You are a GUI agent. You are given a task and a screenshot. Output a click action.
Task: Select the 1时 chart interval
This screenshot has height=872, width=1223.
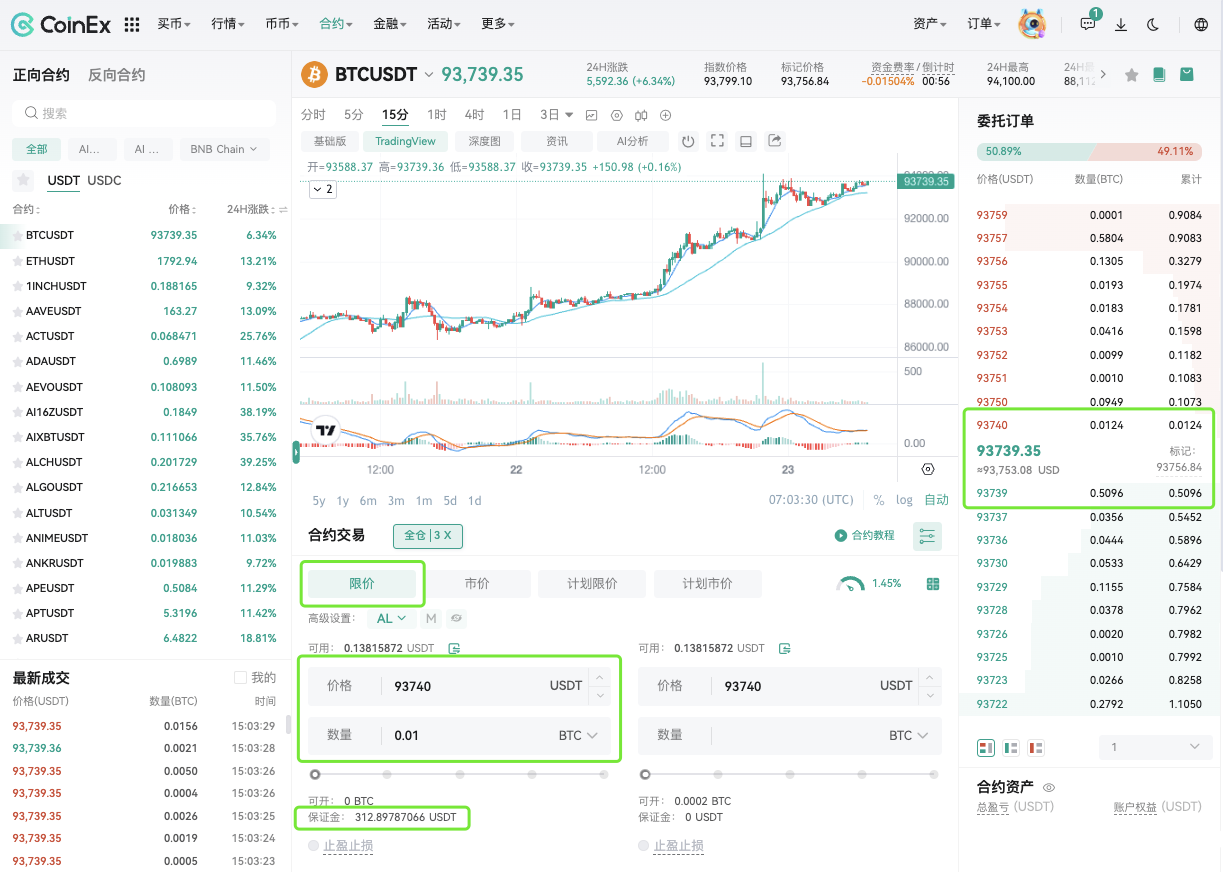coord(437,115)
